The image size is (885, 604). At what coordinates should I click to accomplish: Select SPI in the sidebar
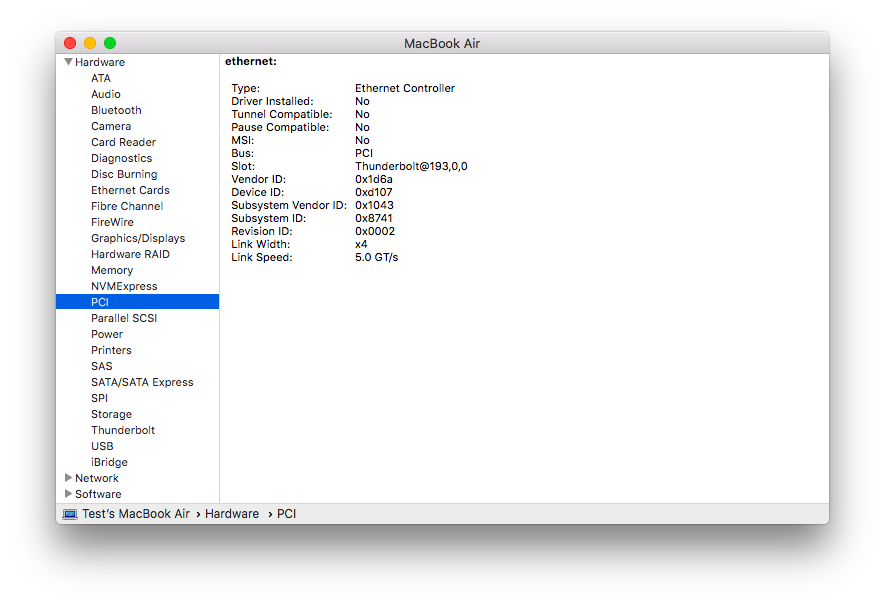point(99,398)
